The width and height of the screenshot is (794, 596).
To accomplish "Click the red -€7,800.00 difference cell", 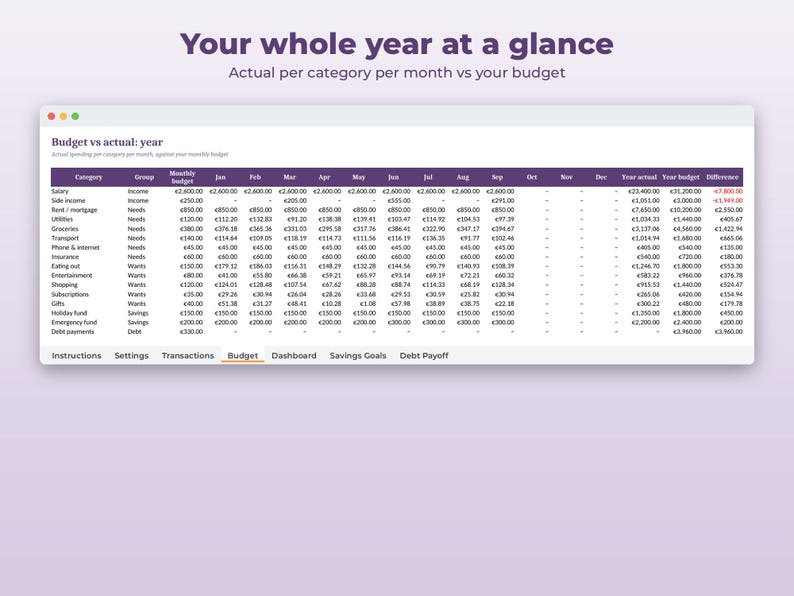I will click(x=728, y=191).
